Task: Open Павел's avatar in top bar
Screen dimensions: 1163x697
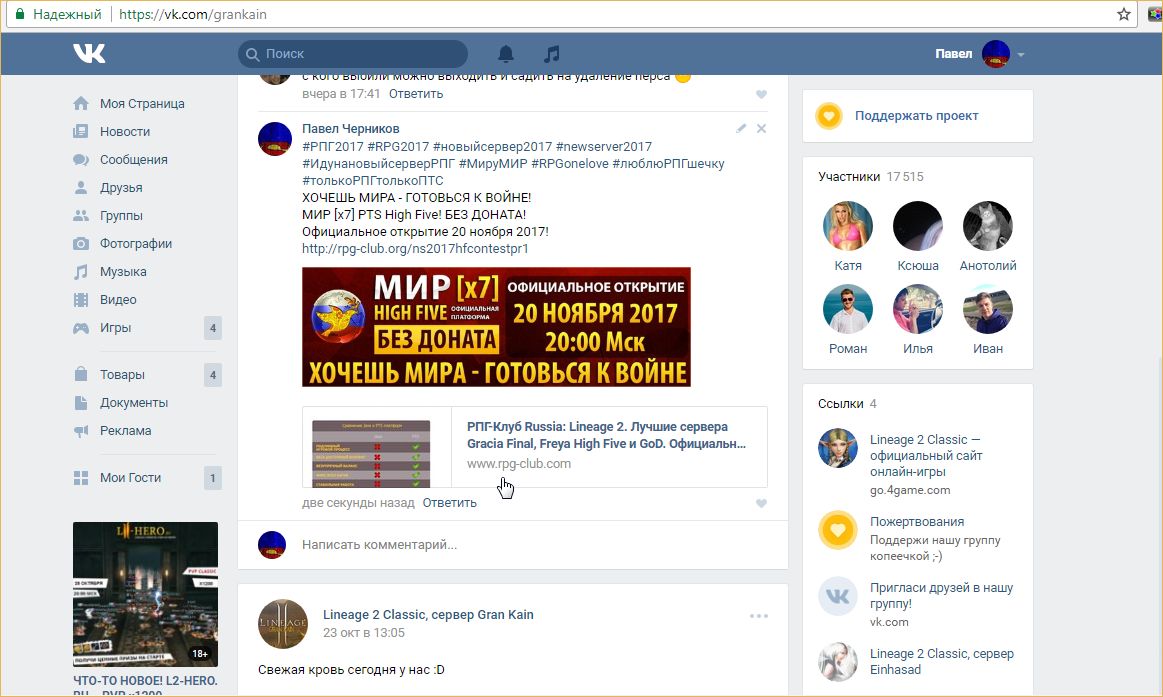Action: (x=995, y=54)
